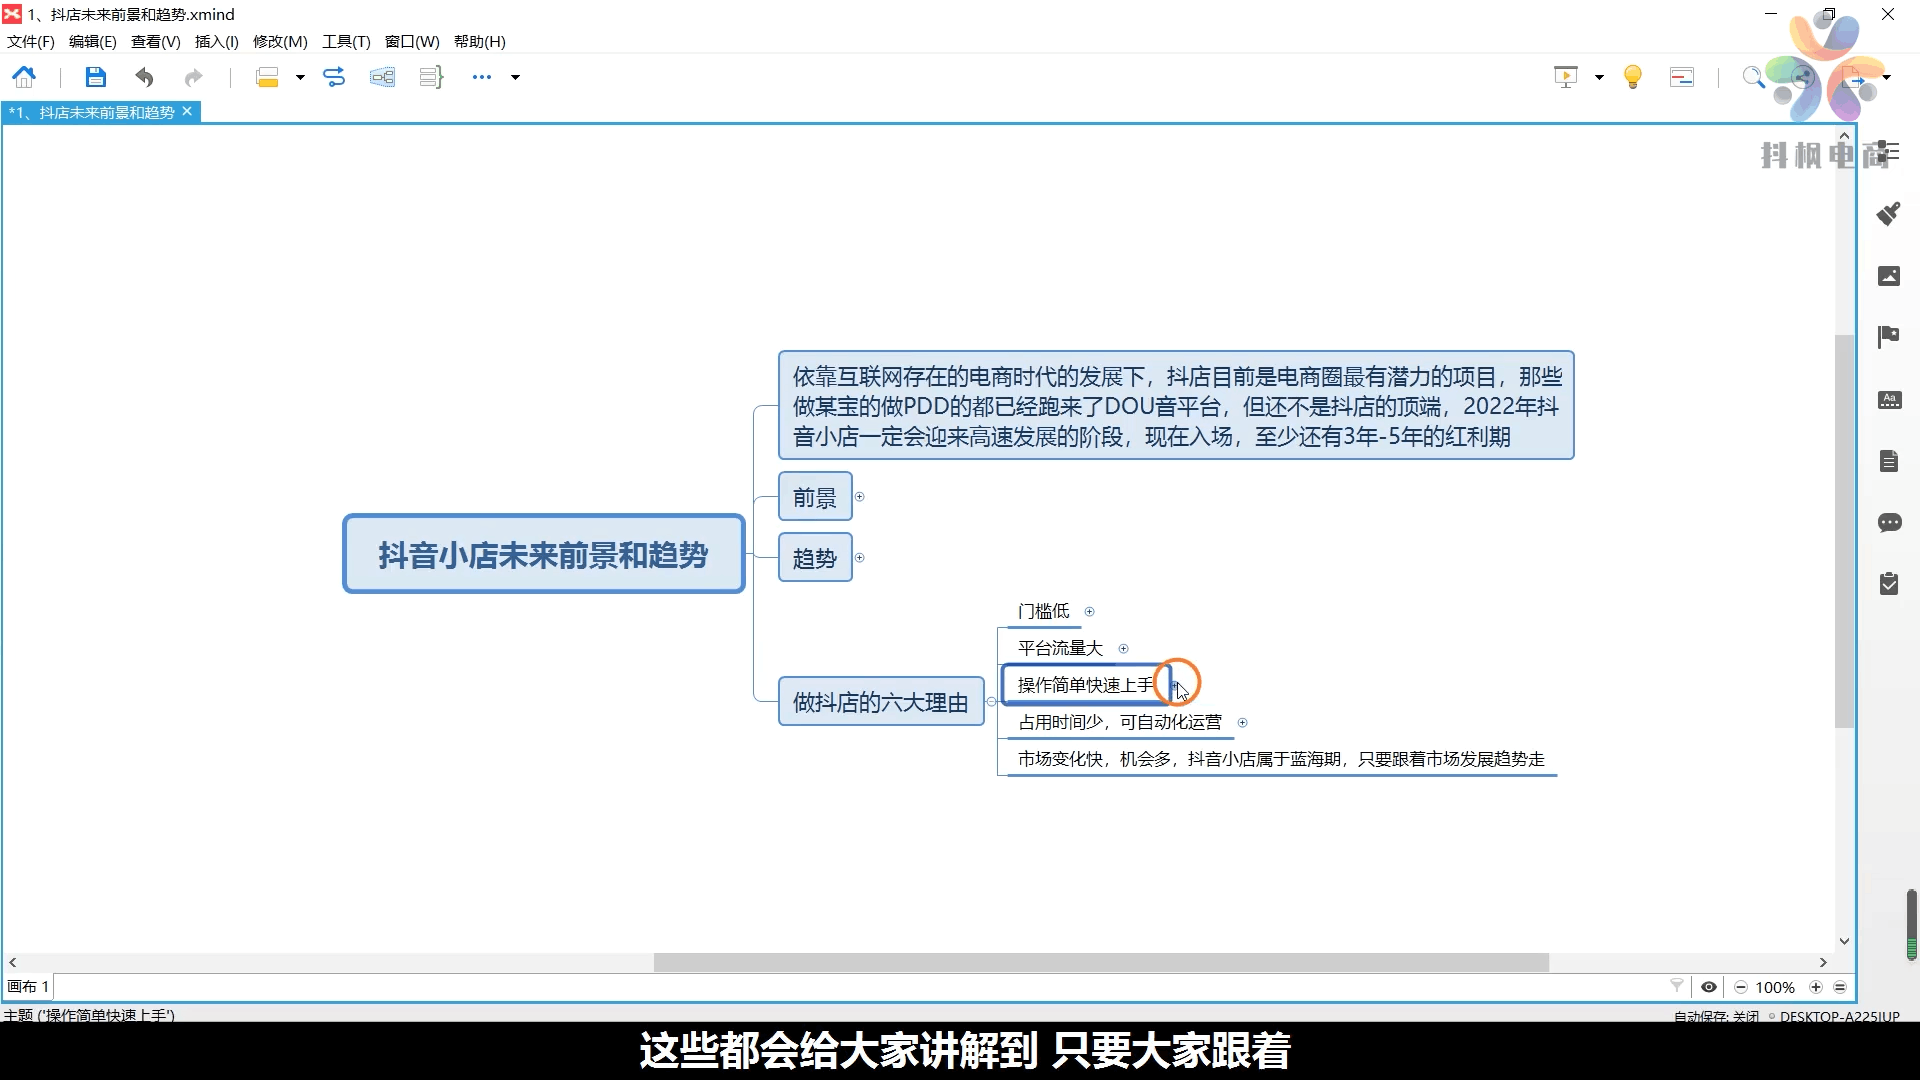Viewport: 1920px width, 1080px height.
Task: Open the 窗口(W) menu
Action: click(x=412, y=41)
